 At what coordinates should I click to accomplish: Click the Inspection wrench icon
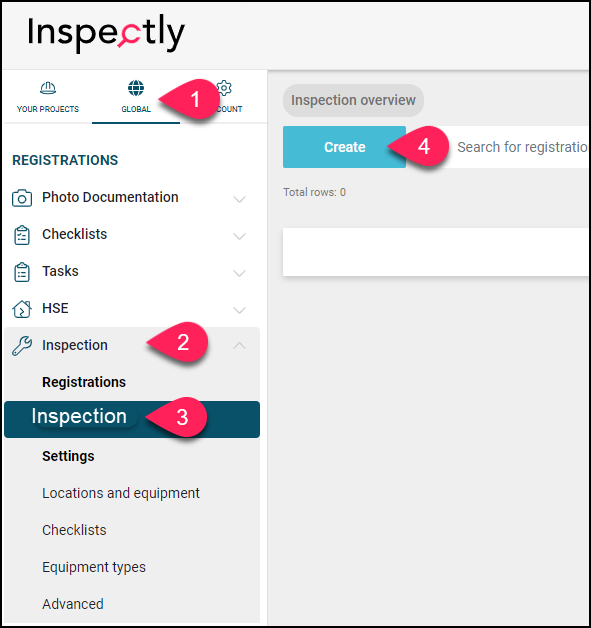(x=22, y=346)
